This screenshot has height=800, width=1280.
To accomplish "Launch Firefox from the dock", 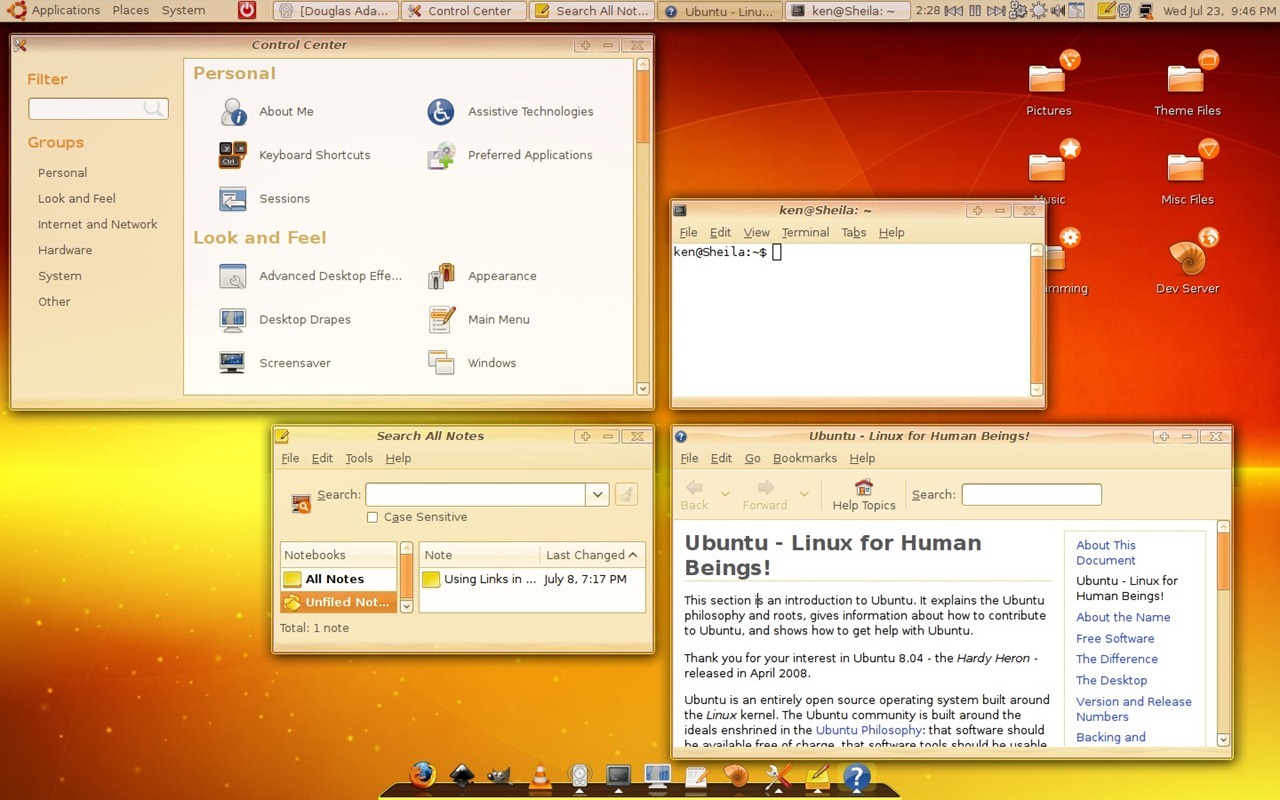I will pos(423,776).
